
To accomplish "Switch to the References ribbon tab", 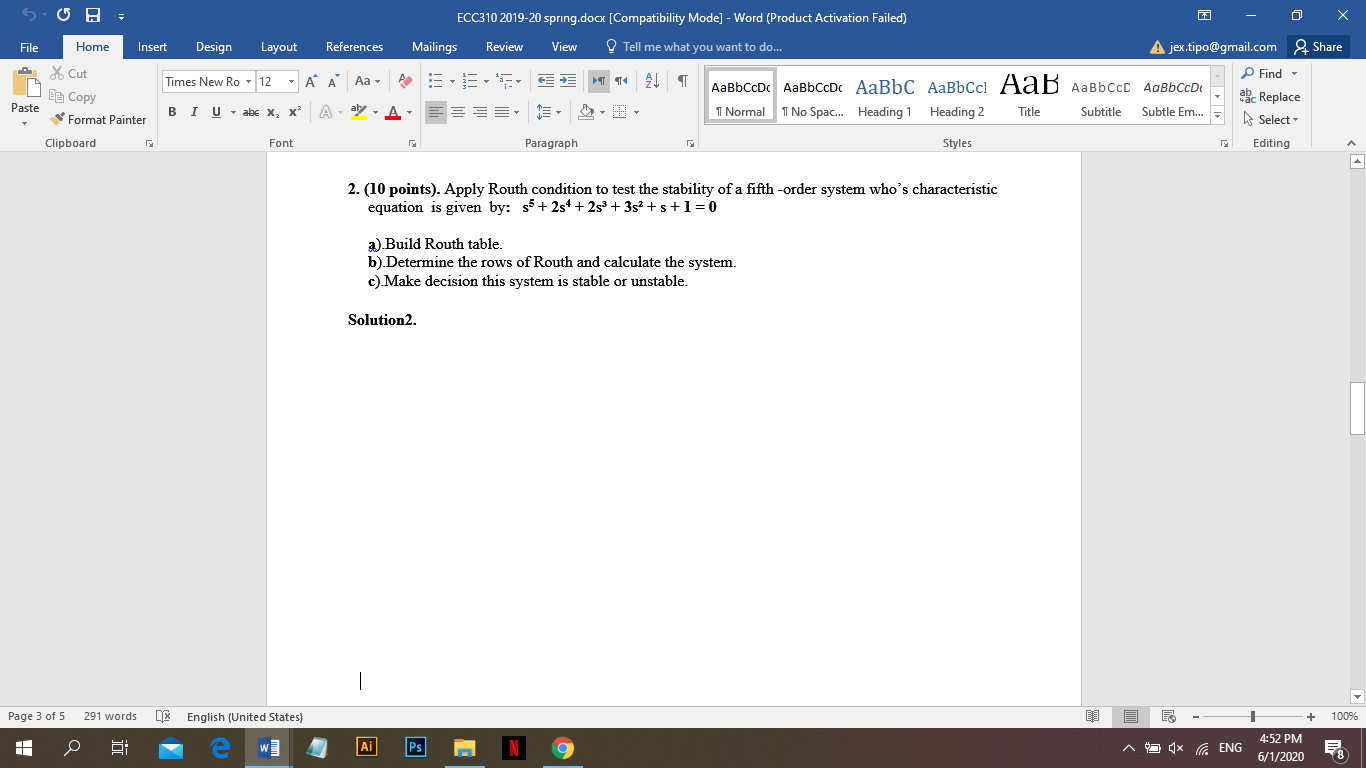I will tap(354, 47).
